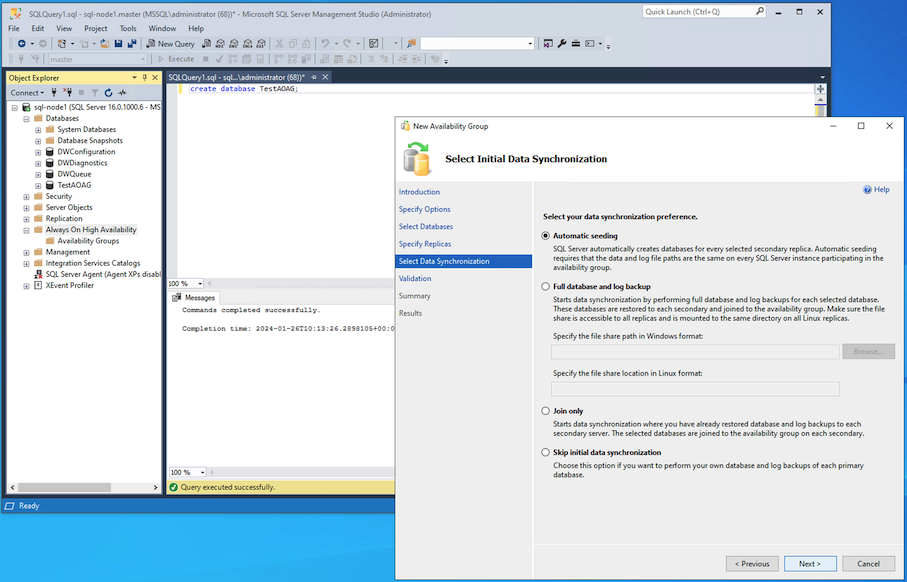The width and height of the screenshot is (907, 582).
Task: Select Full database and log backup
Action: coord(545,286)
